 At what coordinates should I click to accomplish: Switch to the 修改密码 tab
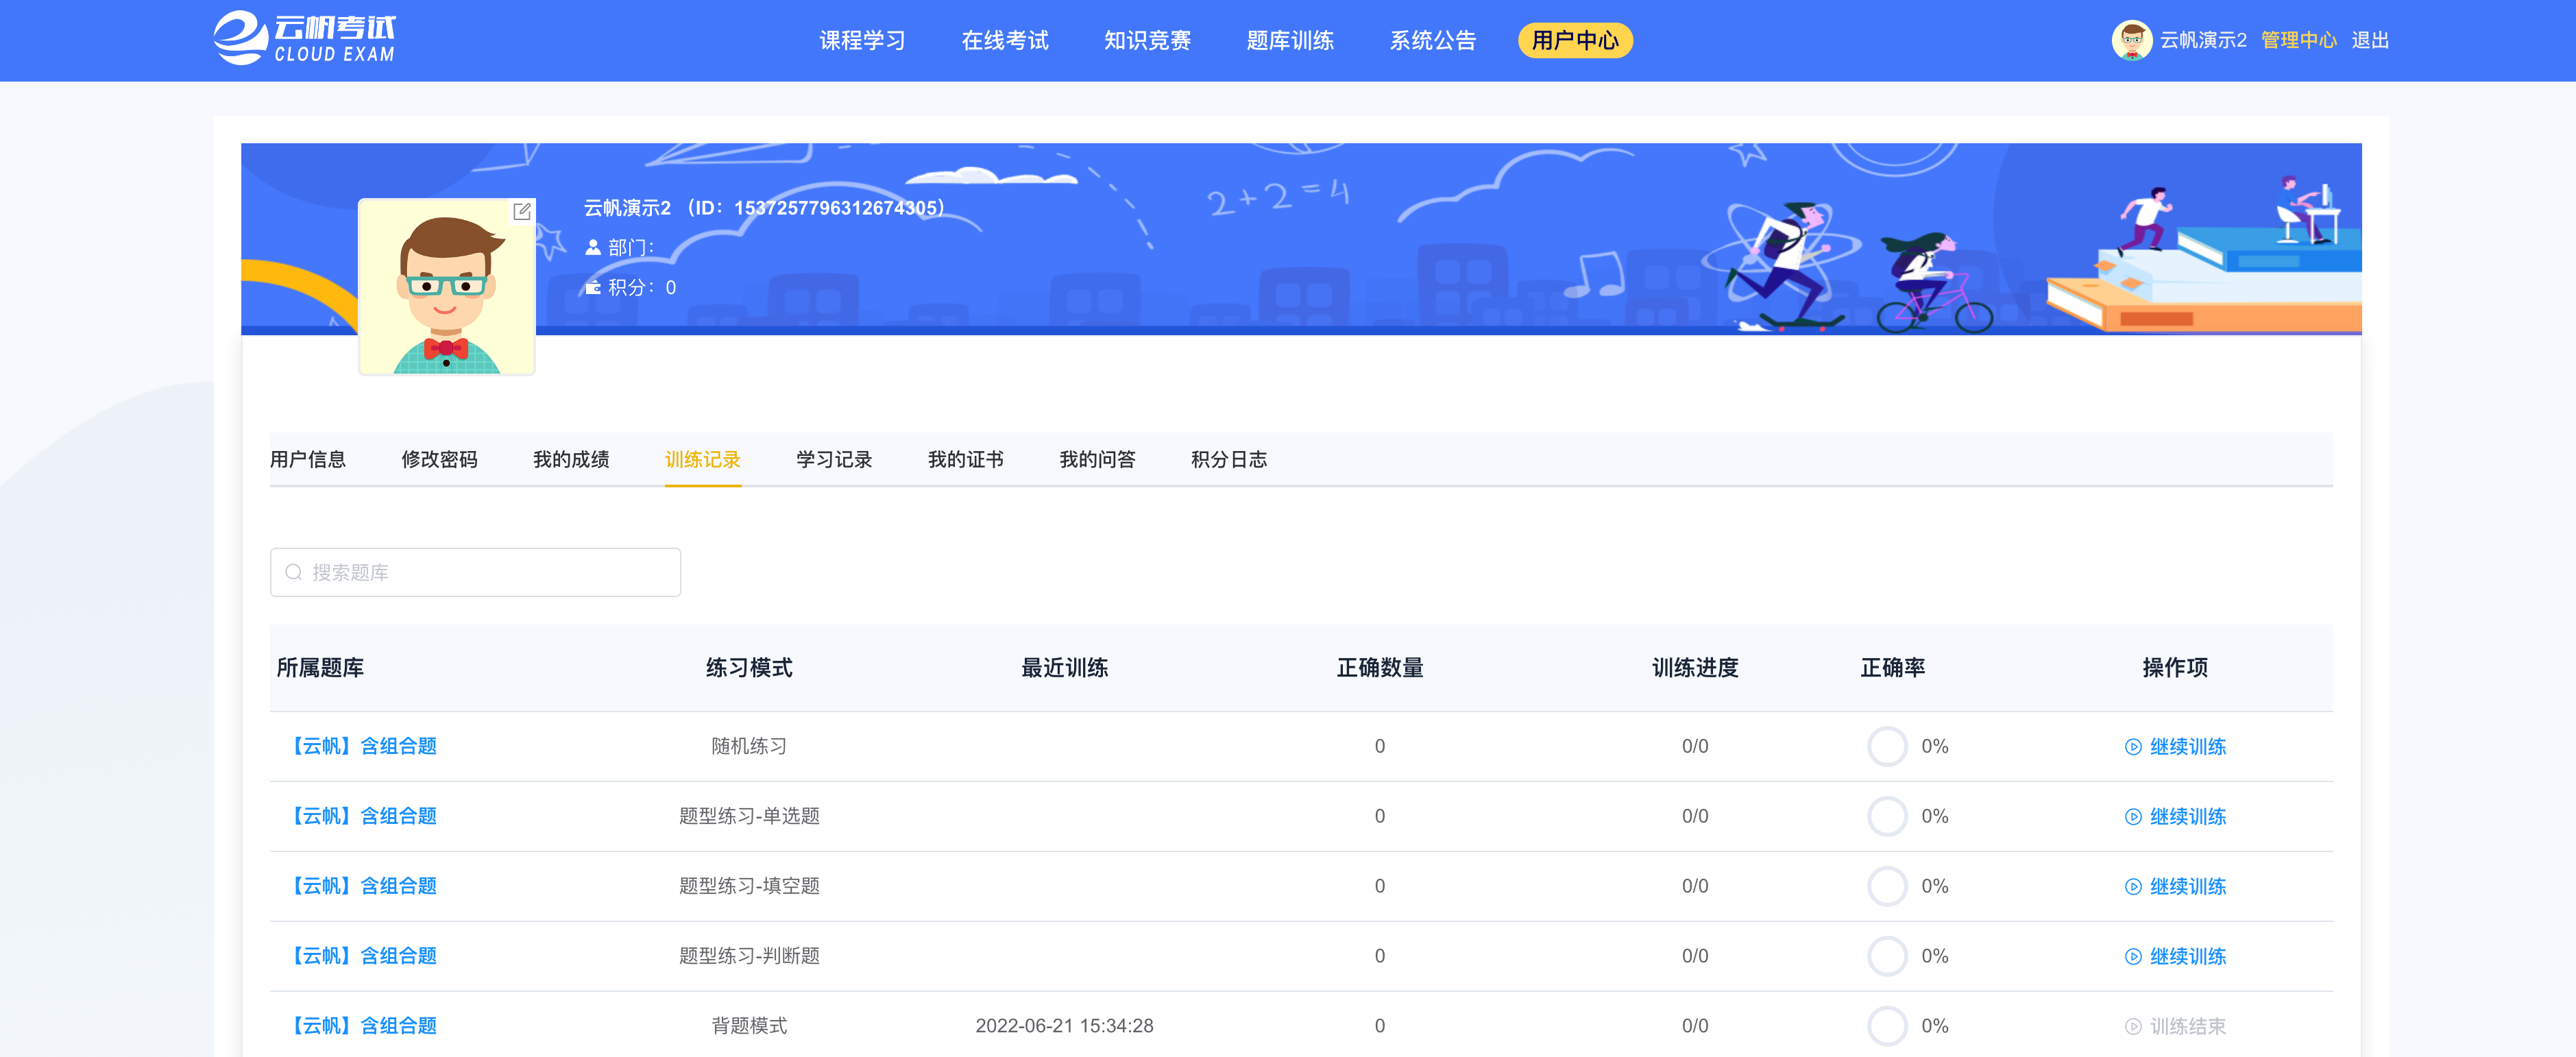pyautogui.click(x=439, y=459)
